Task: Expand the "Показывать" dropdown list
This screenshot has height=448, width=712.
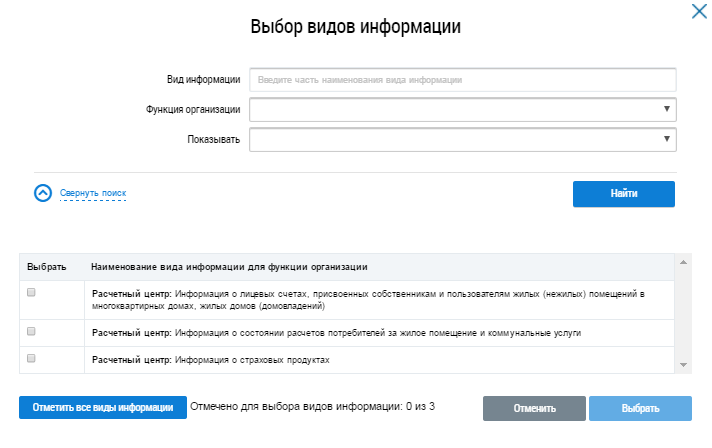Action: click(x=463, y=139)
